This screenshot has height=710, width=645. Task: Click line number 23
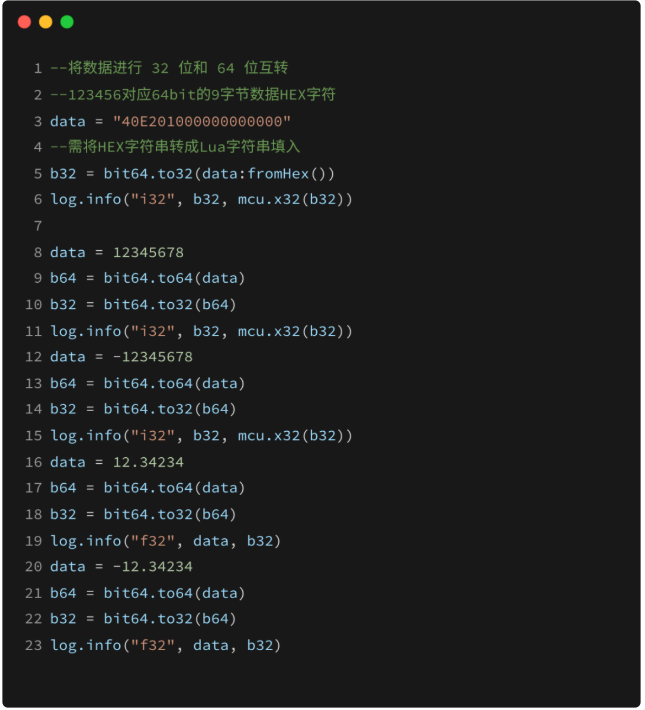(34, 645)
